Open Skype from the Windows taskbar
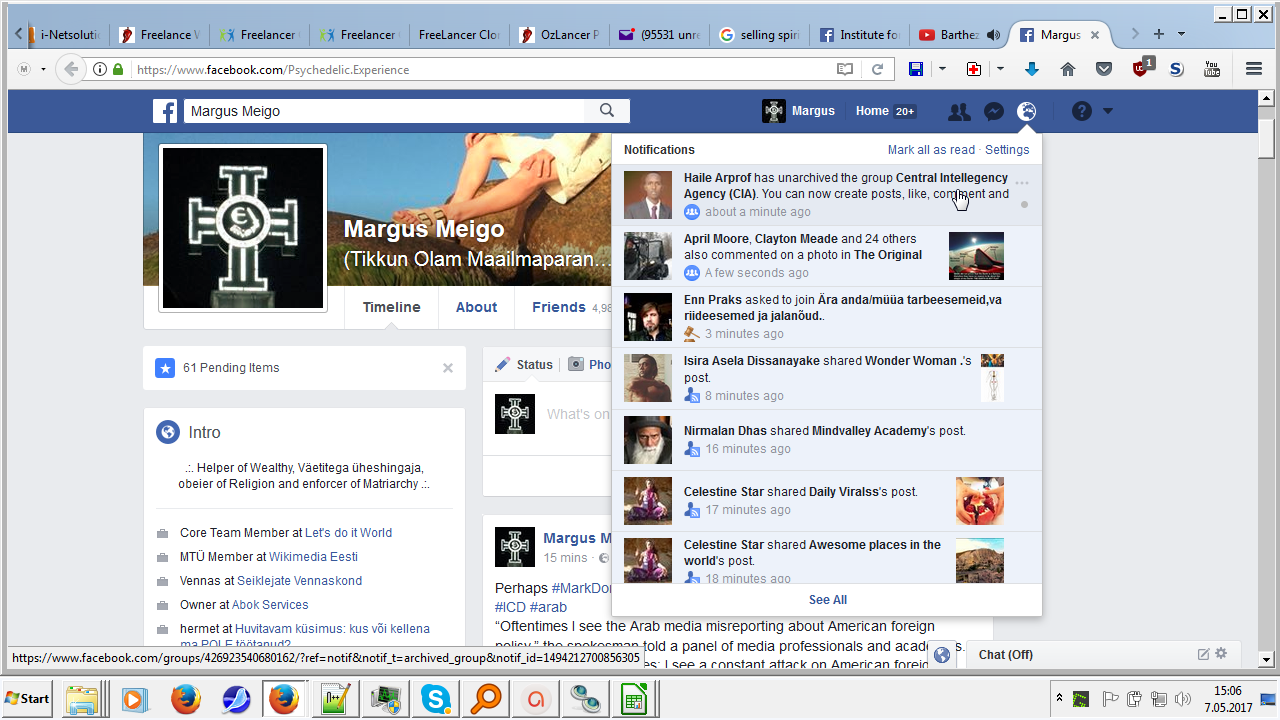 click(435, 698)
